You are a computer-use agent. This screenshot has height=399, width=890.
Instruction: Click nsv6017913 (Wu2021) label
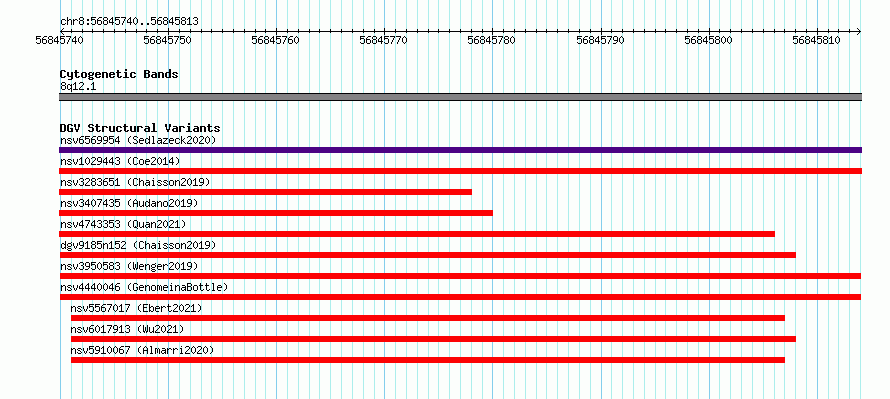[x=127, y=329]
